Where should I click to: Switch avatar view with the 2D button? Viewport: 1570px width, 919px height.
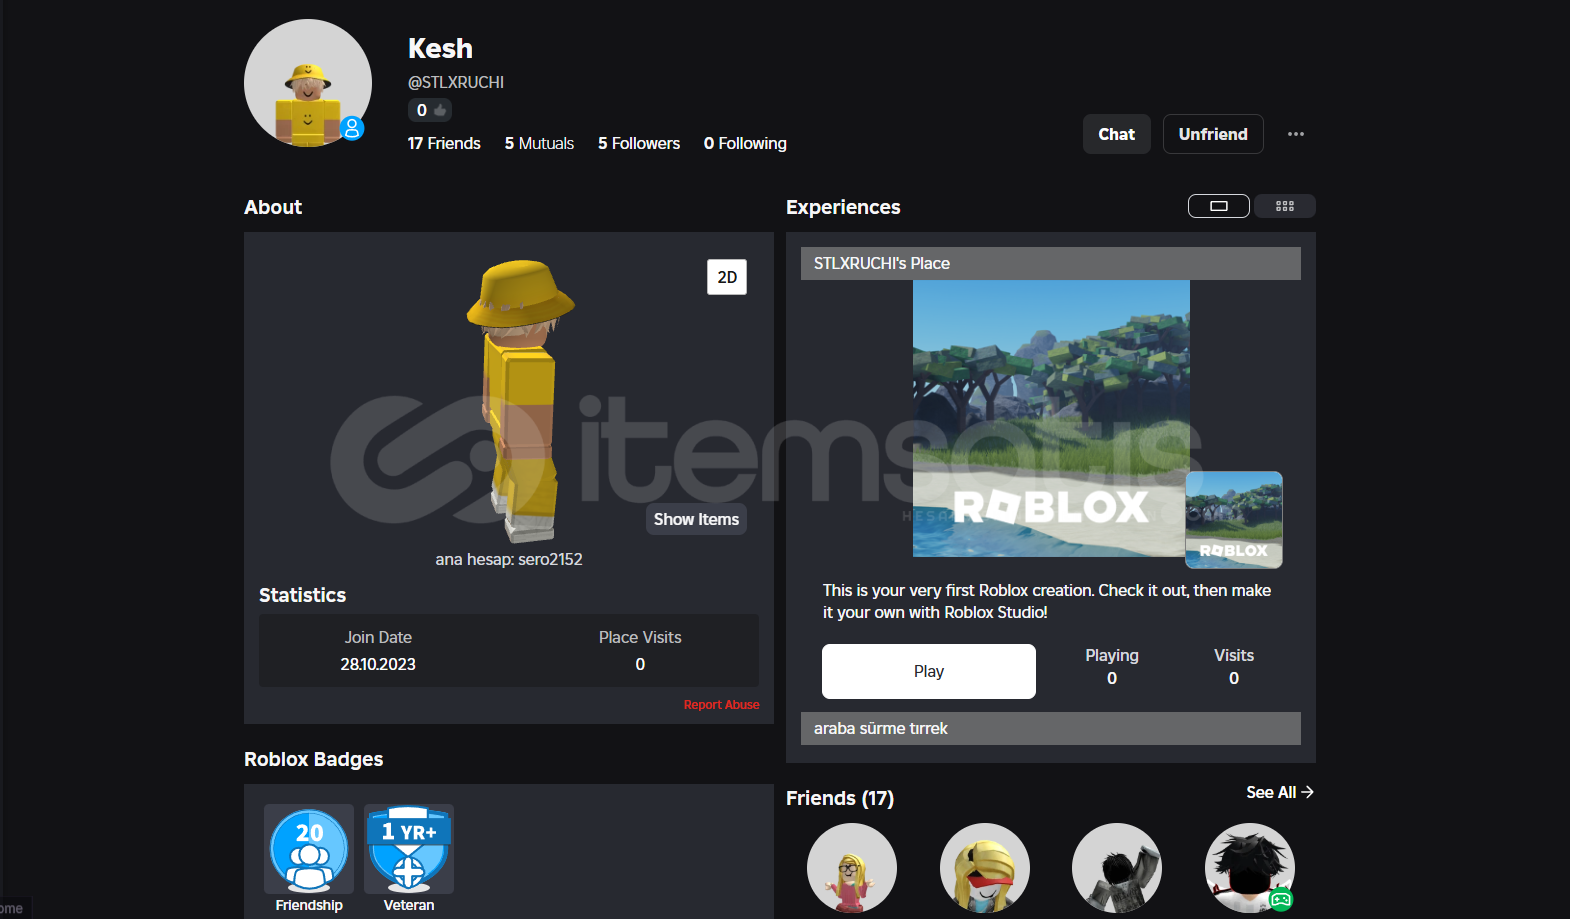click(x=727, y=277)
